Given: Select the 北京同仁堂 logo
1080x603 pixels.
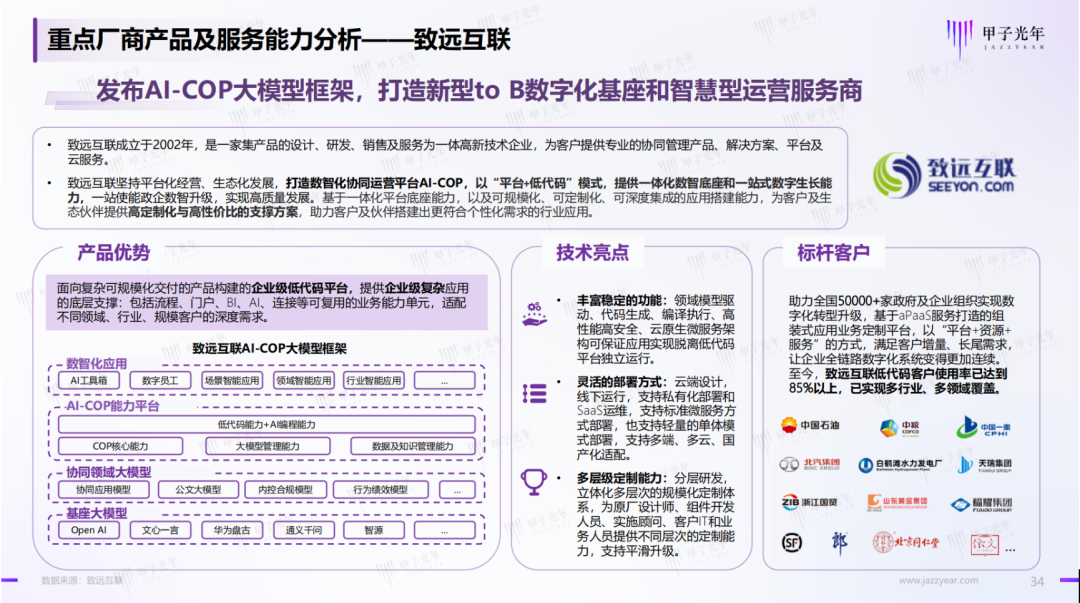Looking at the screenshot, I should [905, 542].
